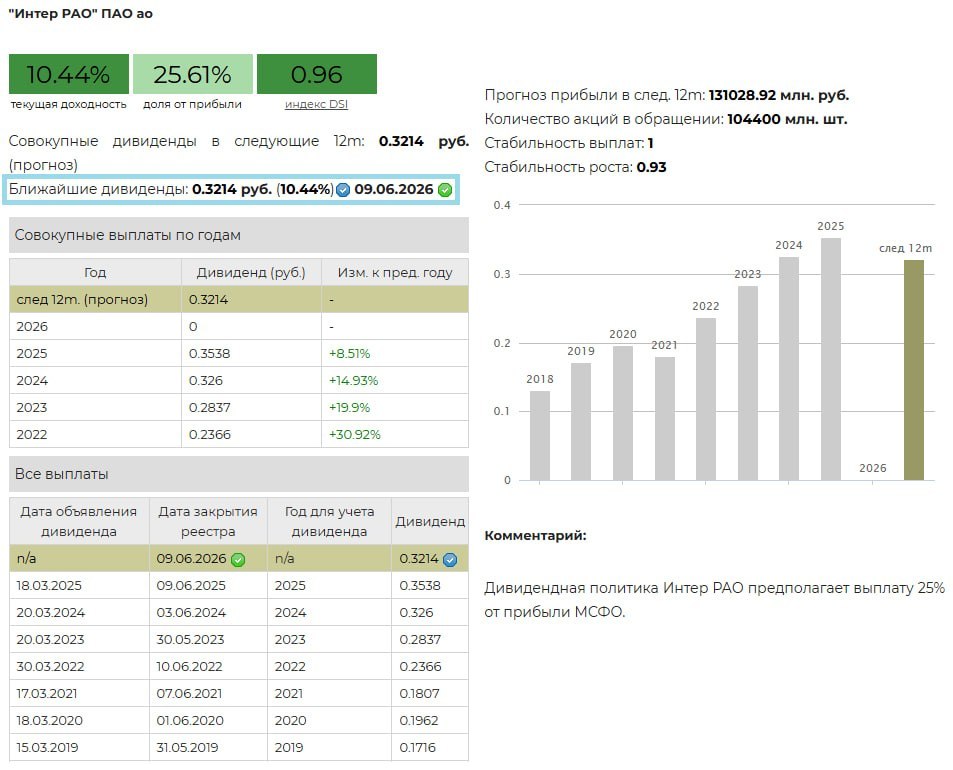Viewport: 953px width, 770px height.
Task: Click the 2018 bar in the dividend chart
Action: click(x=540, y=435)
